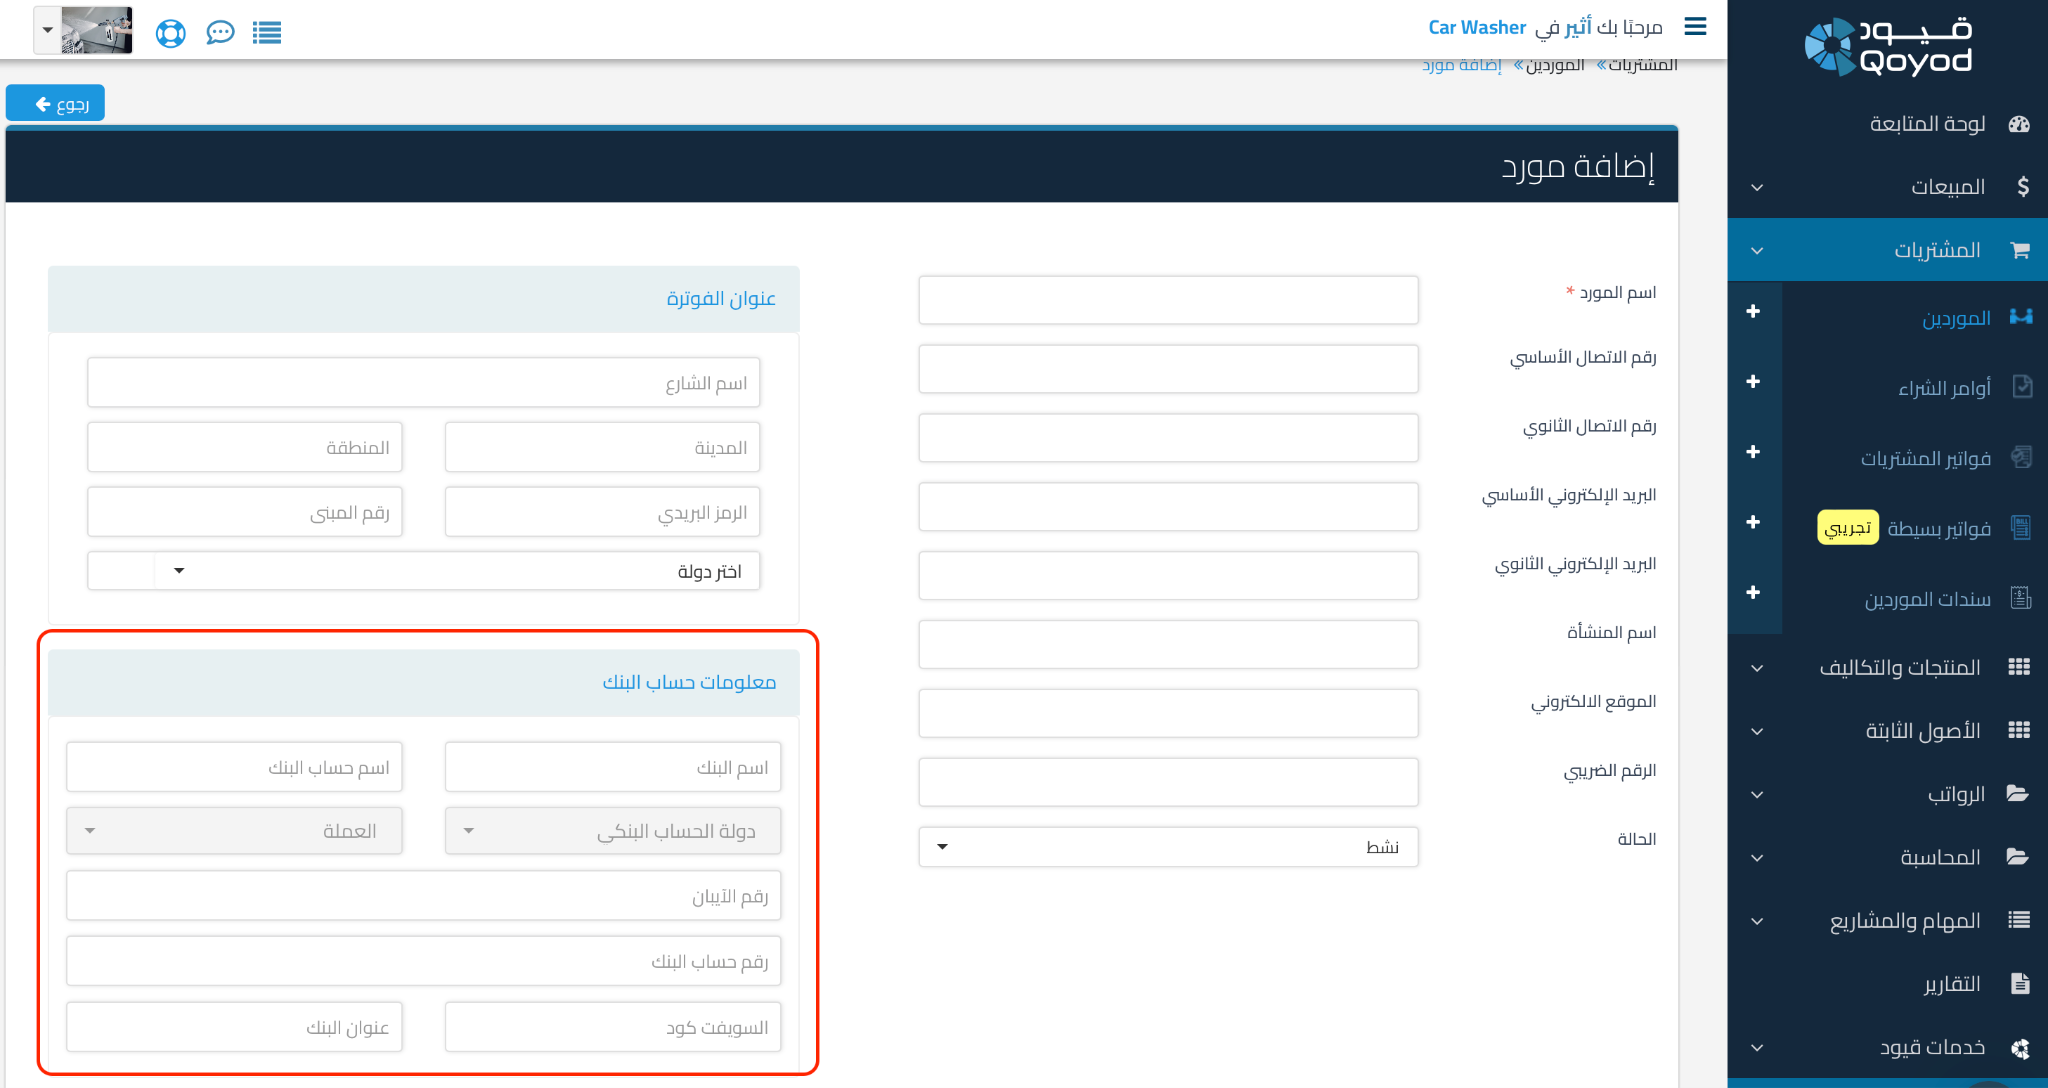Open Car Washer link in welcome bar

pos(1478,27)
